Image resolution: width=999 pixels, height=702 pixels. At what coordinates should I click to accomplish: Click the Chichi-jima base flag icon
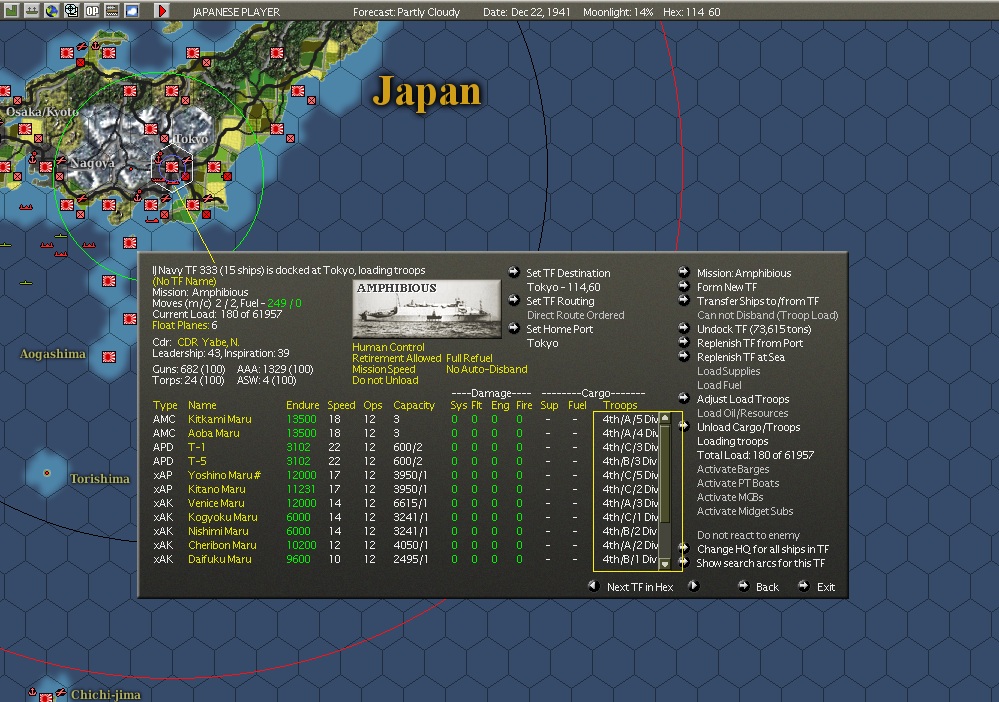46,697
